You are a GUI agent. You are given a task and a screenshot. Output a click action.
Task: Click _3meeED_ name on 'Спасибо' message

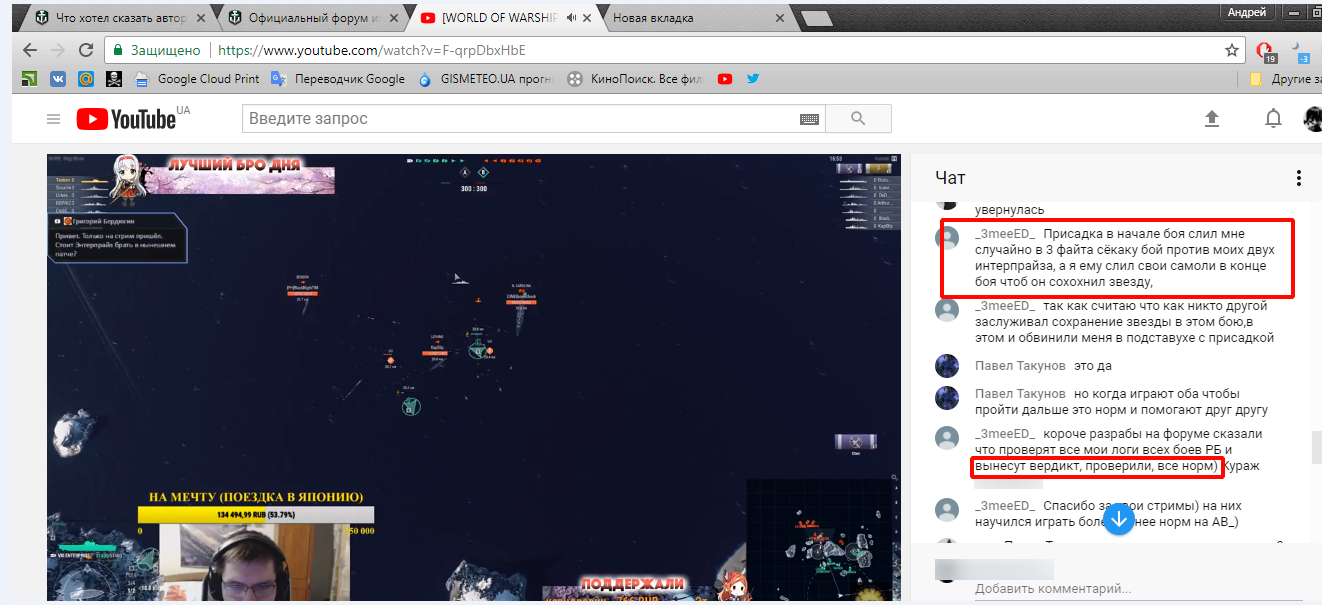pos(1004,505)
